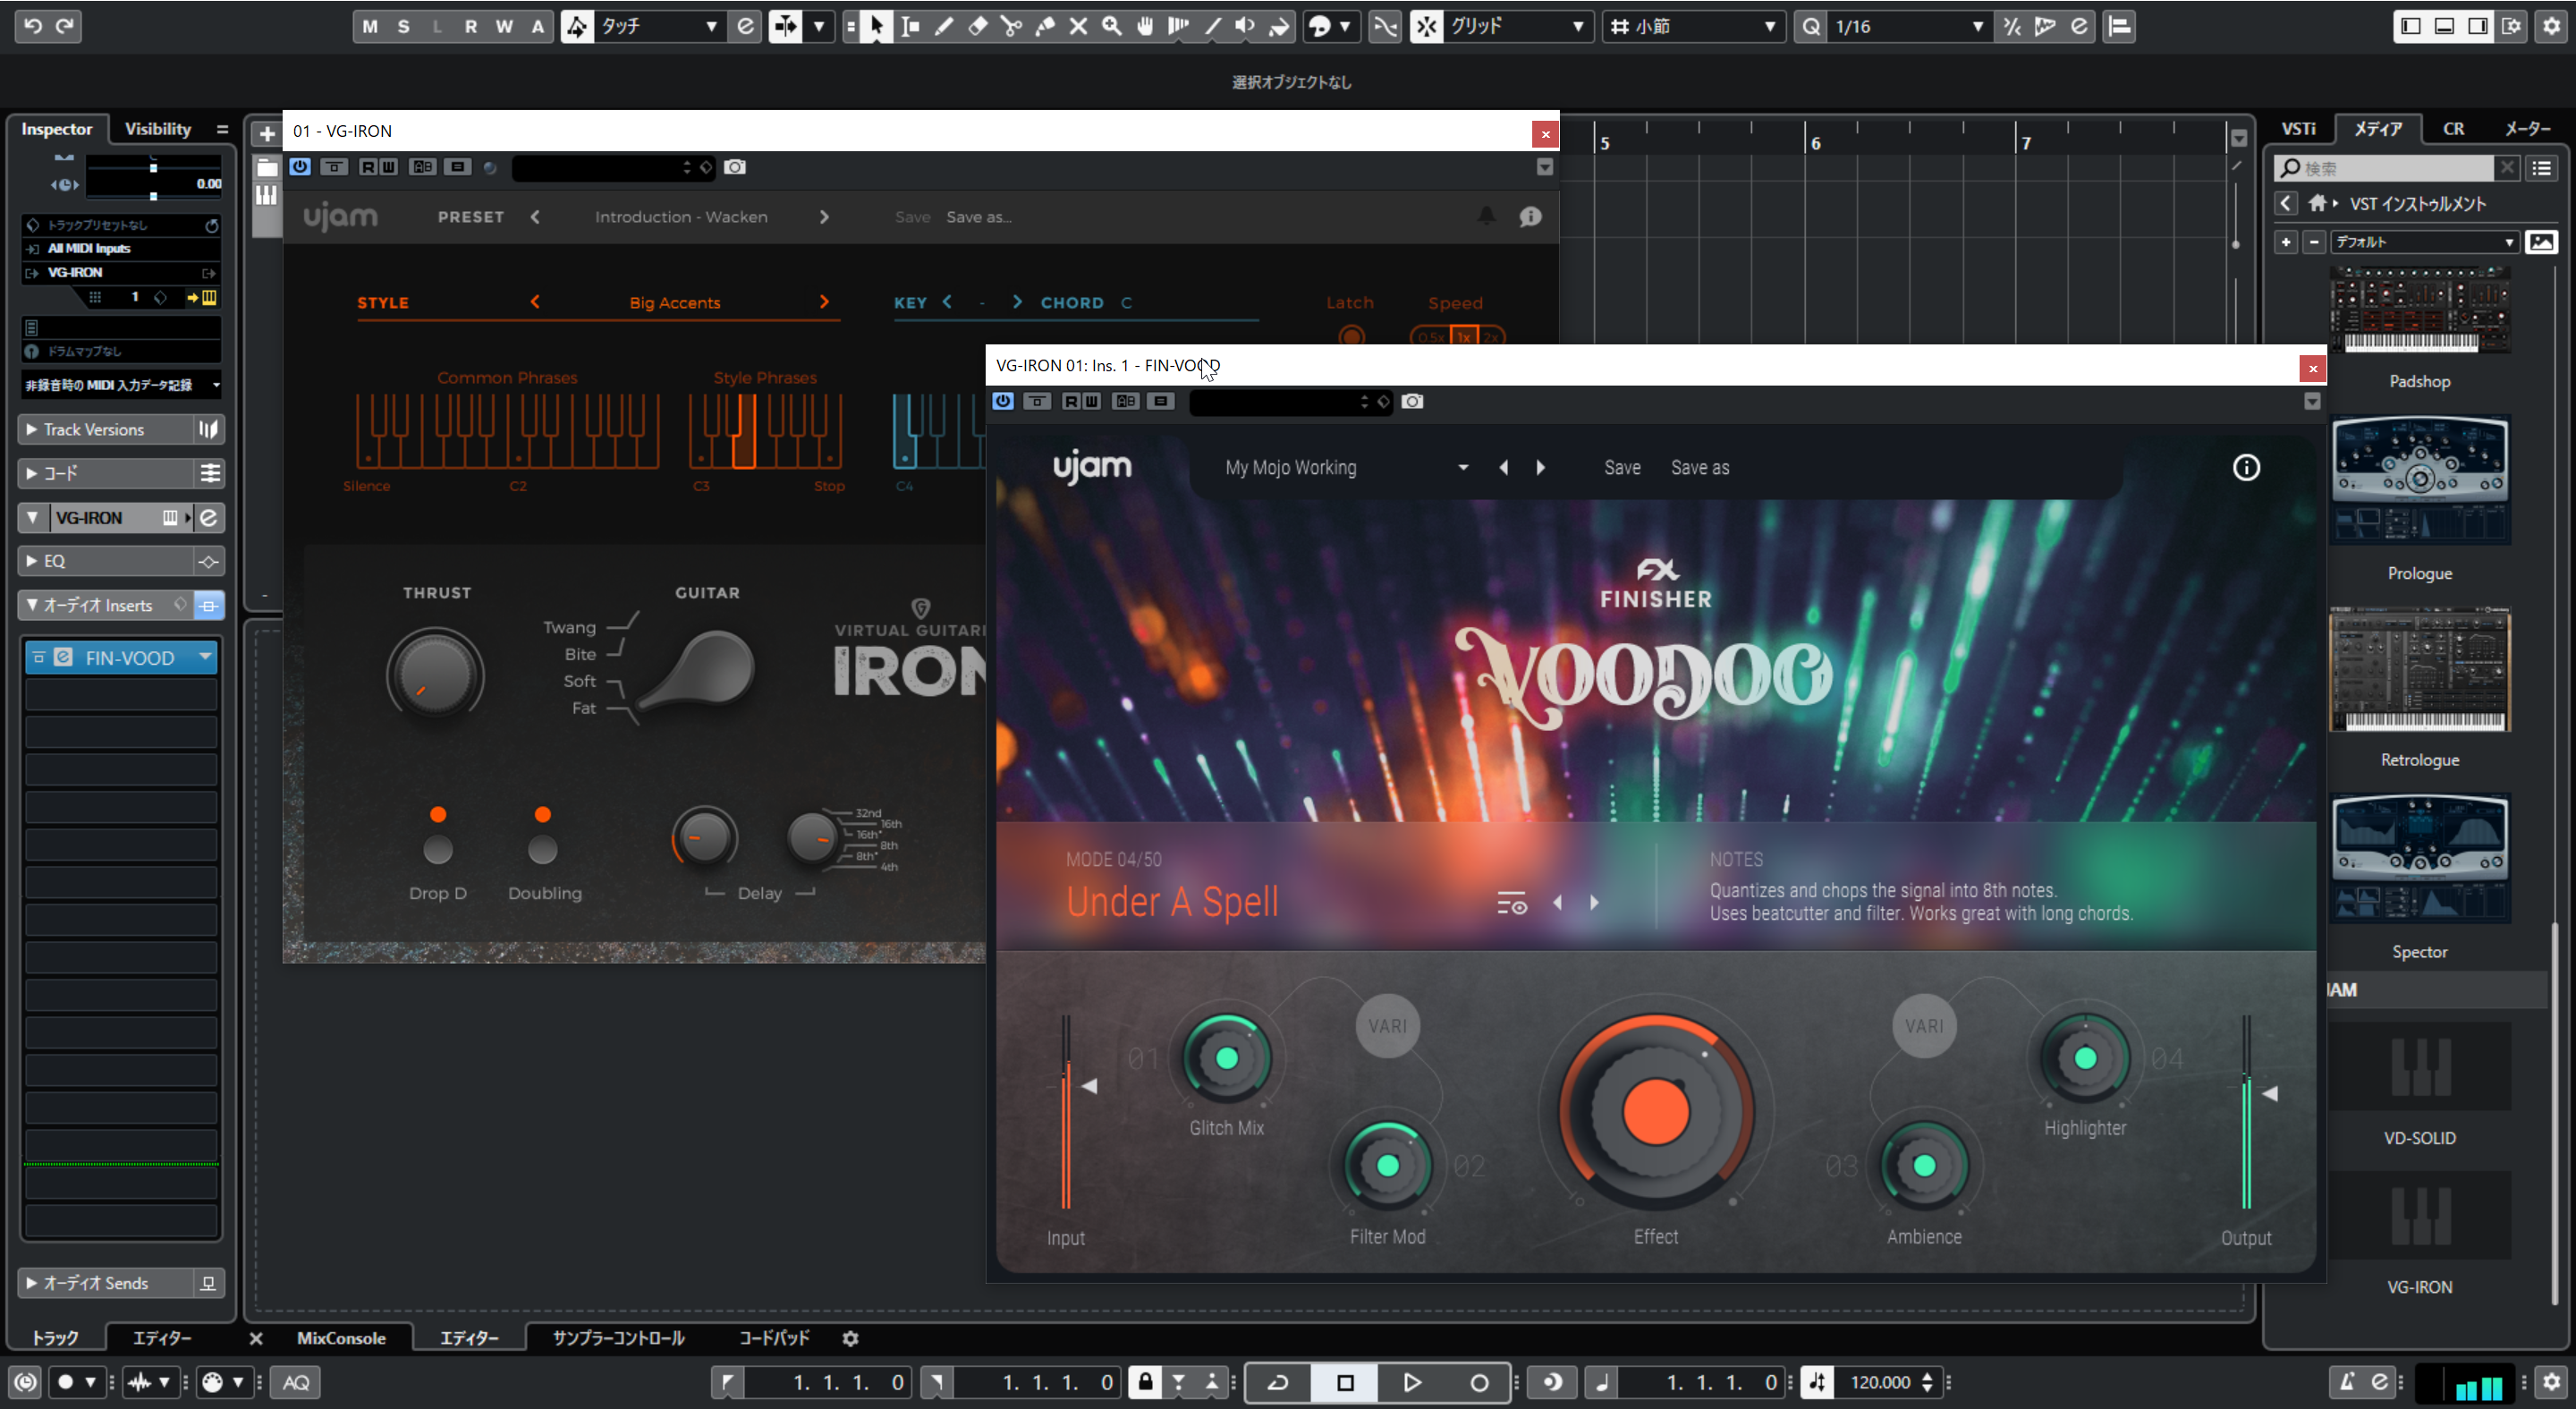Open the editor e icon on VG-IRON inspector row
Image resolution: width=2576 pixels, height=1409 pixels.
click(x=209, y=518)
